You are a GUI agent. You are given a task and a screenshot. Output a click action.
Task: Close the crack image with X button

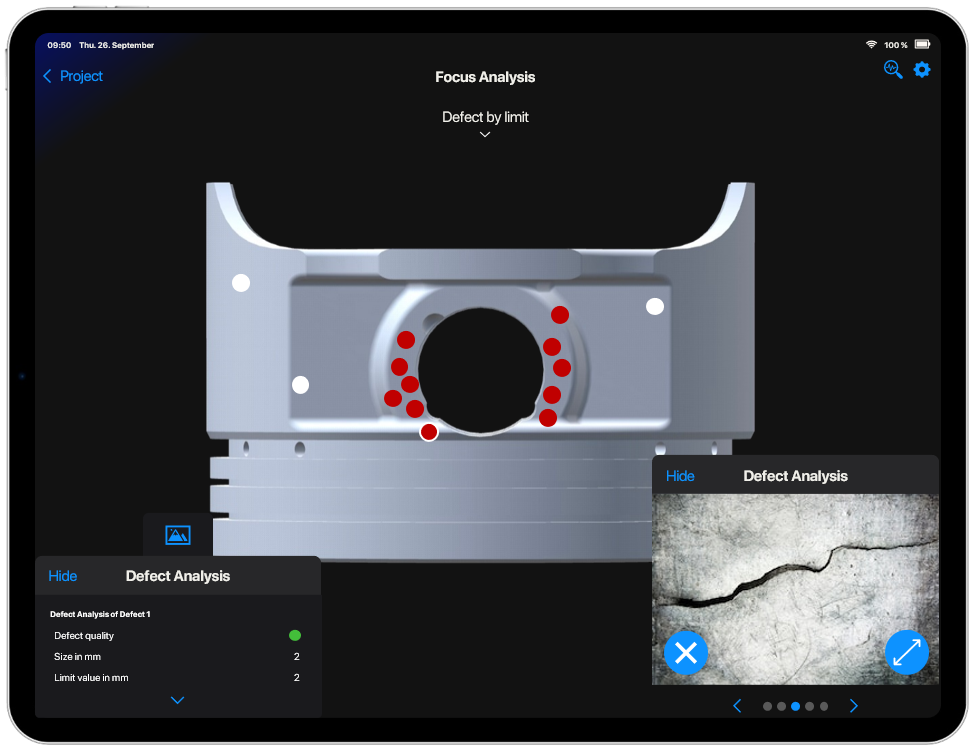pos(686,652)
